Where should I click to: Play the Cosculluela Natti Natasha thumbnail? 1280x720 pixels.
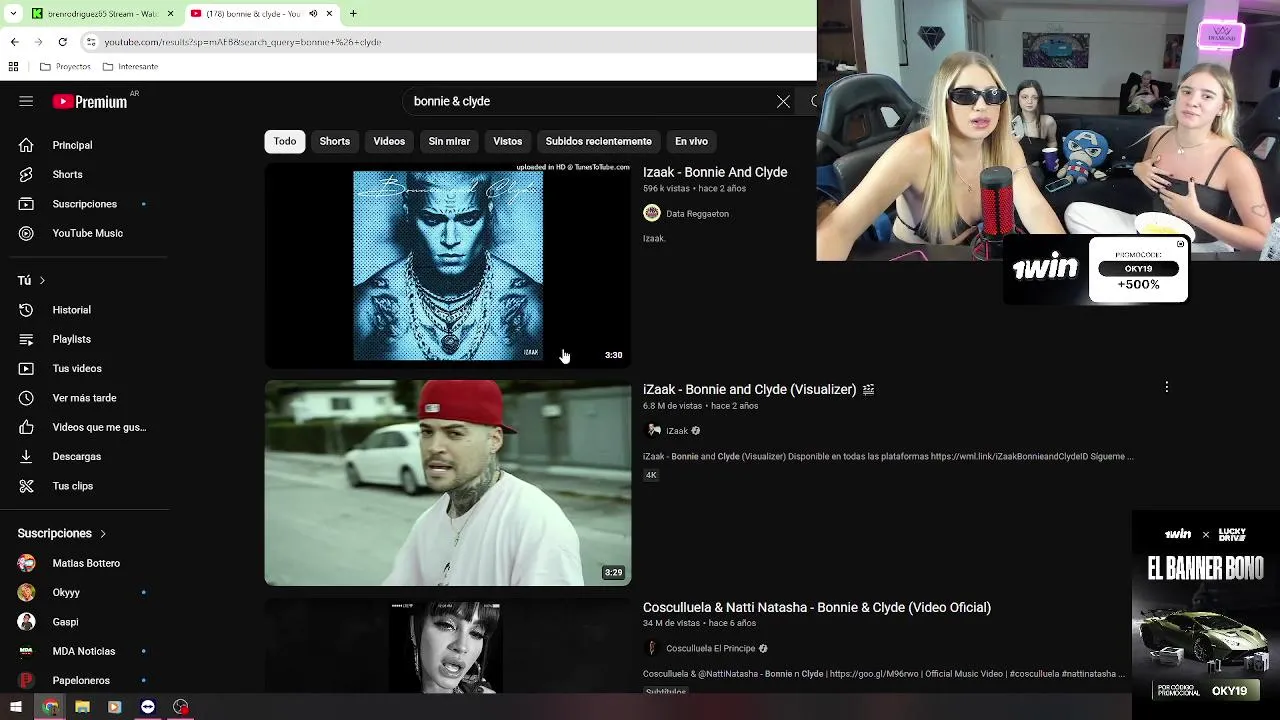click(448, 646)
